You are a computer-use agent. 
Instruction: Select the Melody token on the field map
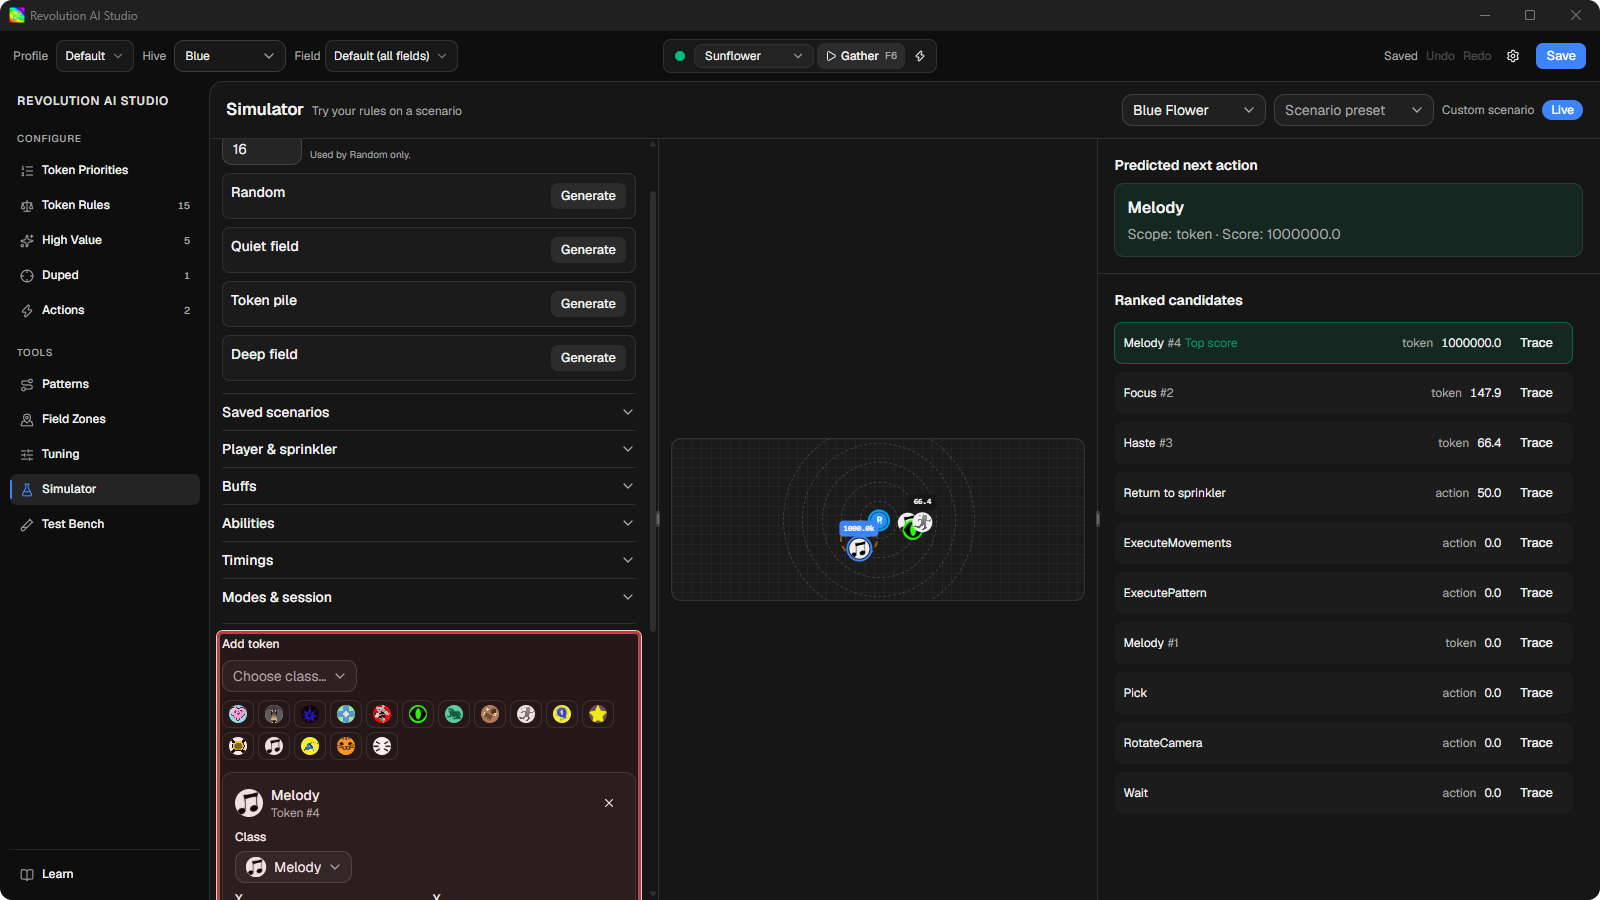coord(859,548)
